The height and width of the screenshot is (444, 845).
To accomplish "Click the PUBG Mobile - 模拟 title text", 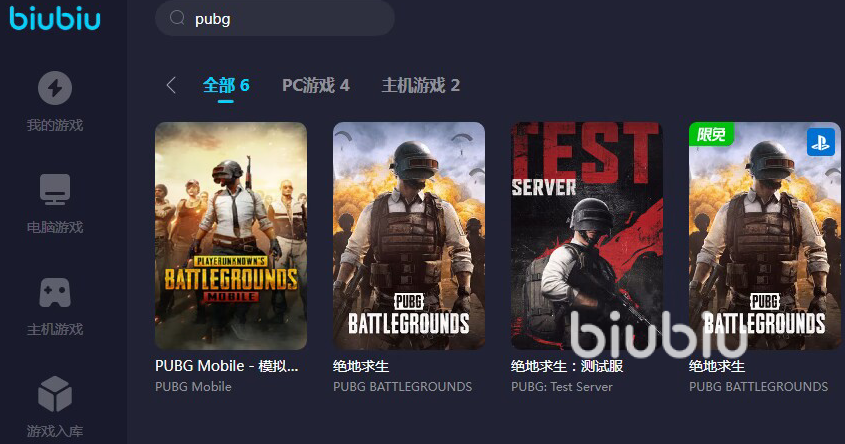I will click(226, 366).
